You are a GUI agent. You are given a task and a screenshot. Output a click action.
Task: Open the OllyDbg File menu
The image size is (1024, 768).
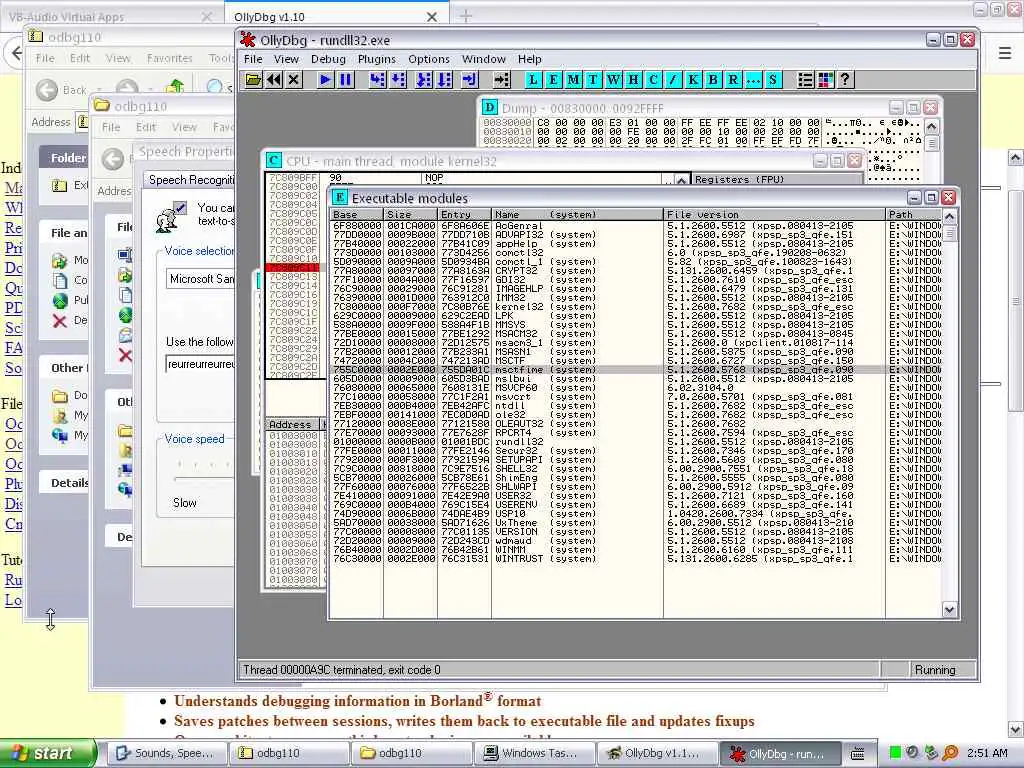point(253,59)
